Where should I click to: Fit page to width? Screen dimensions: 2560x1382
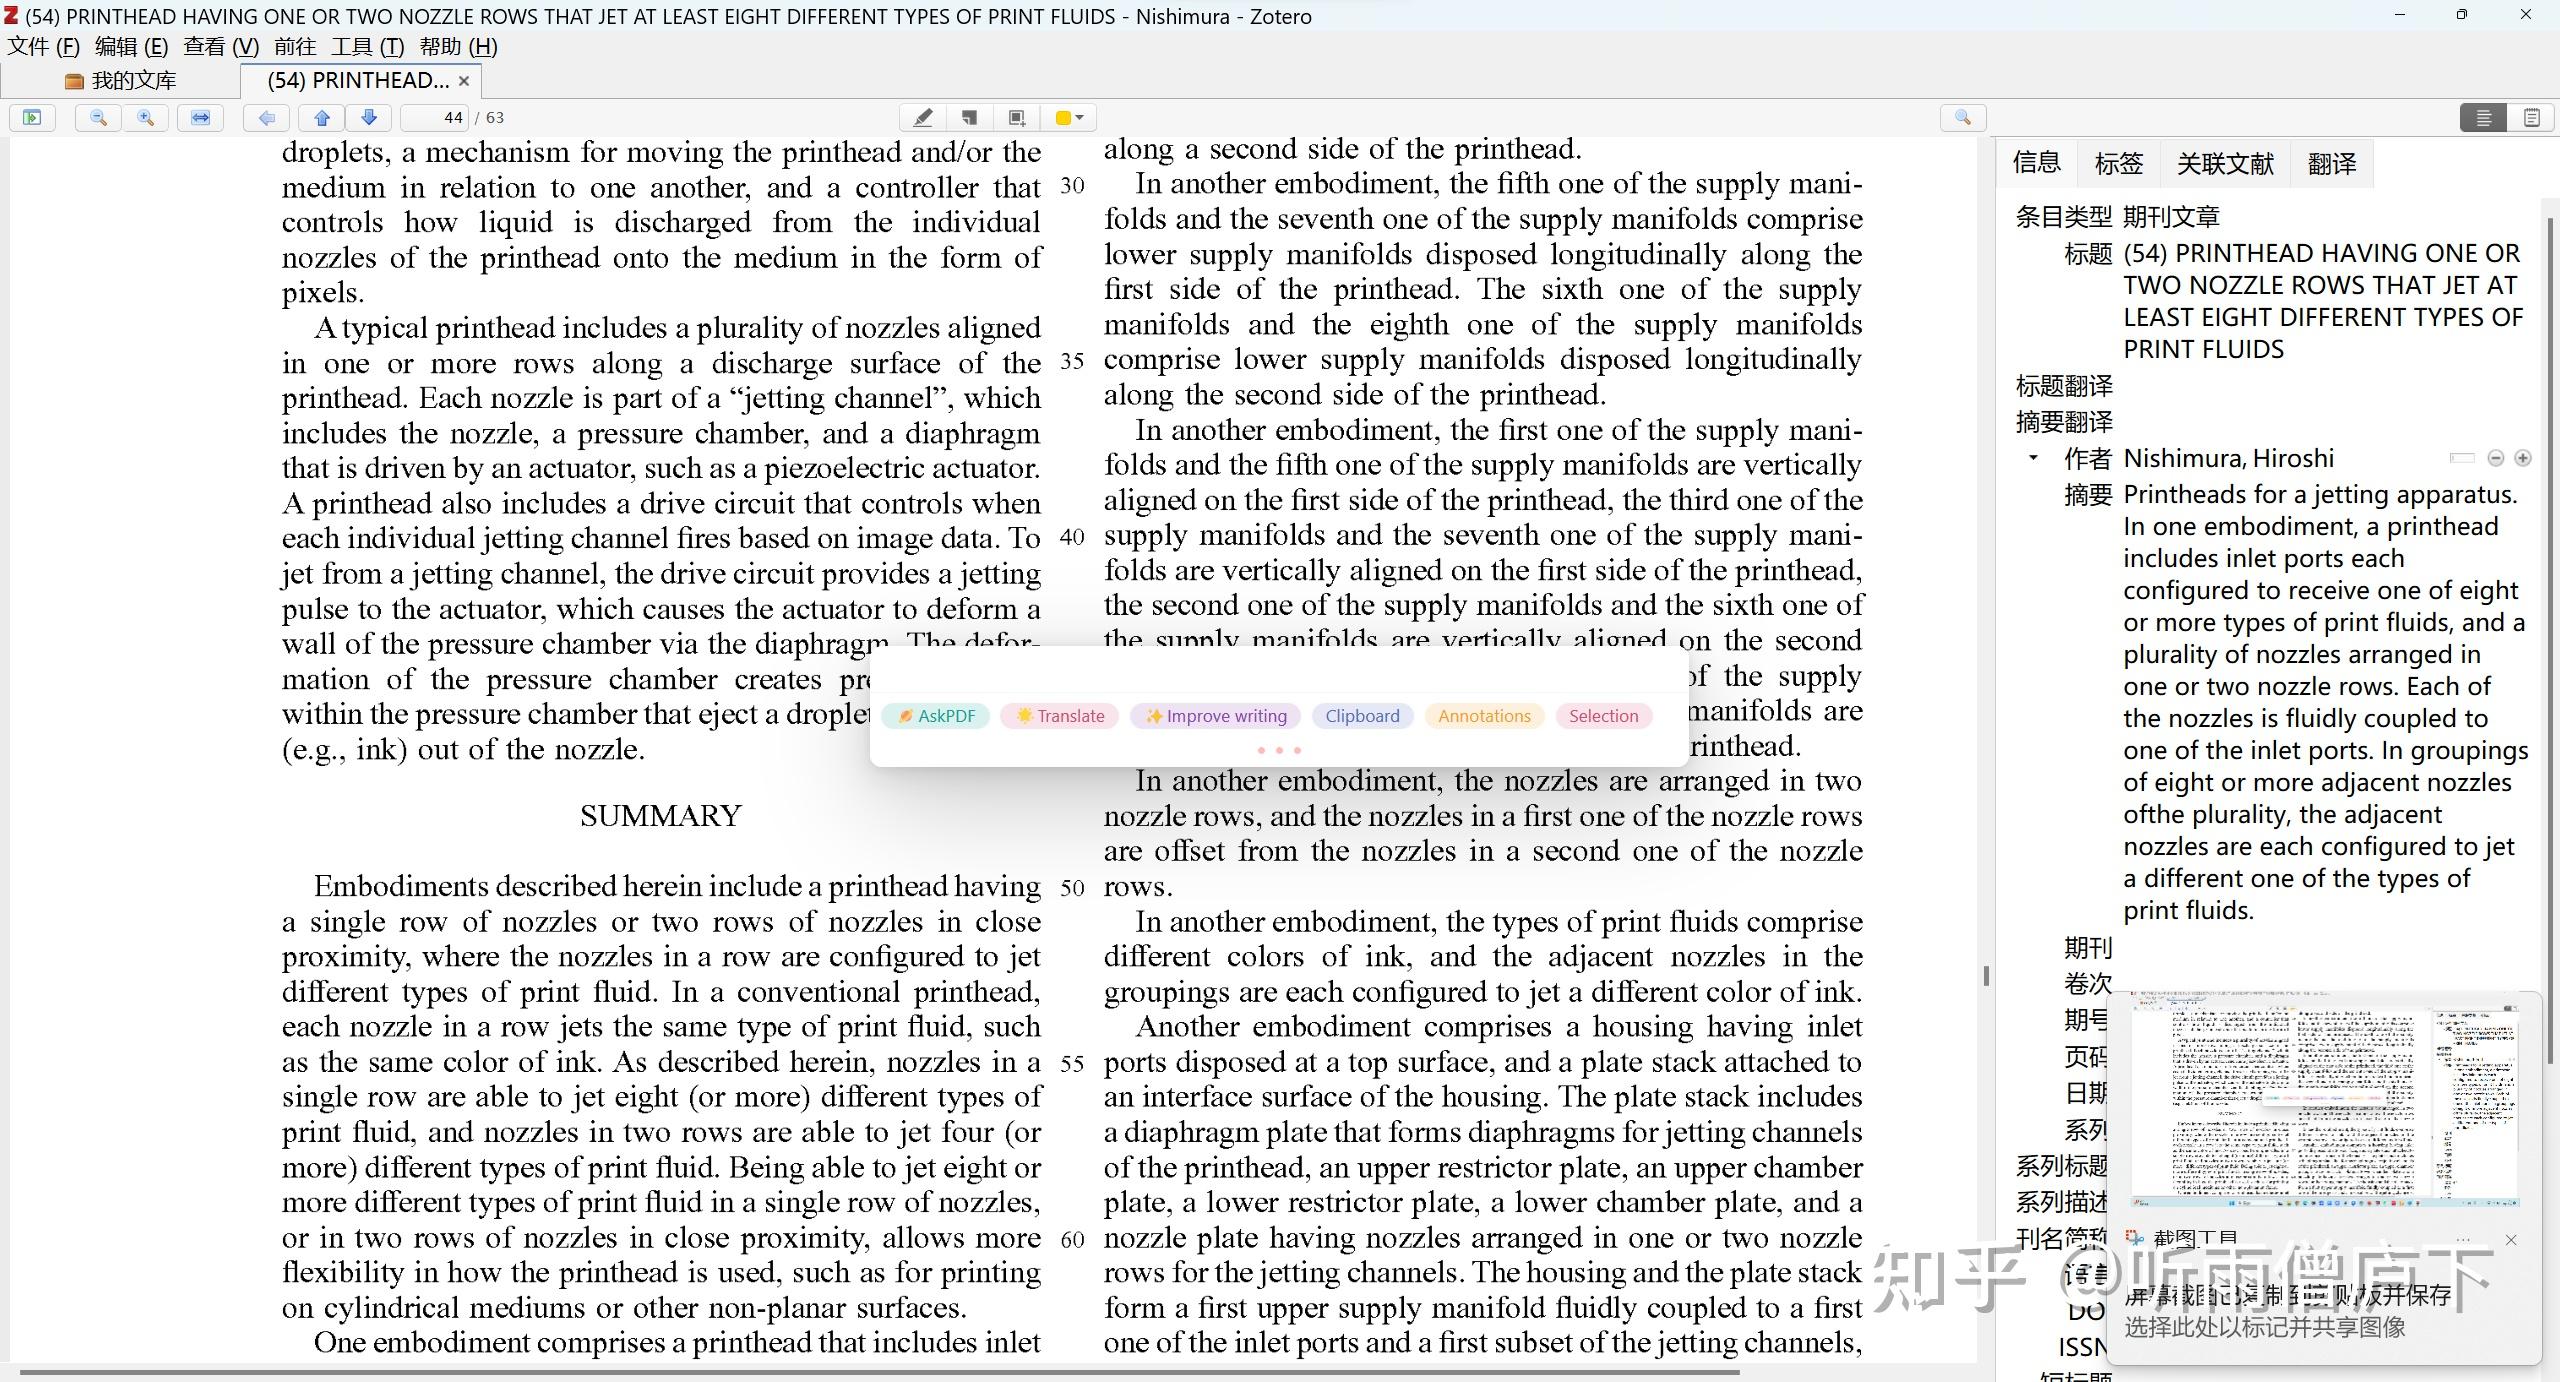[x=200, y=118]
